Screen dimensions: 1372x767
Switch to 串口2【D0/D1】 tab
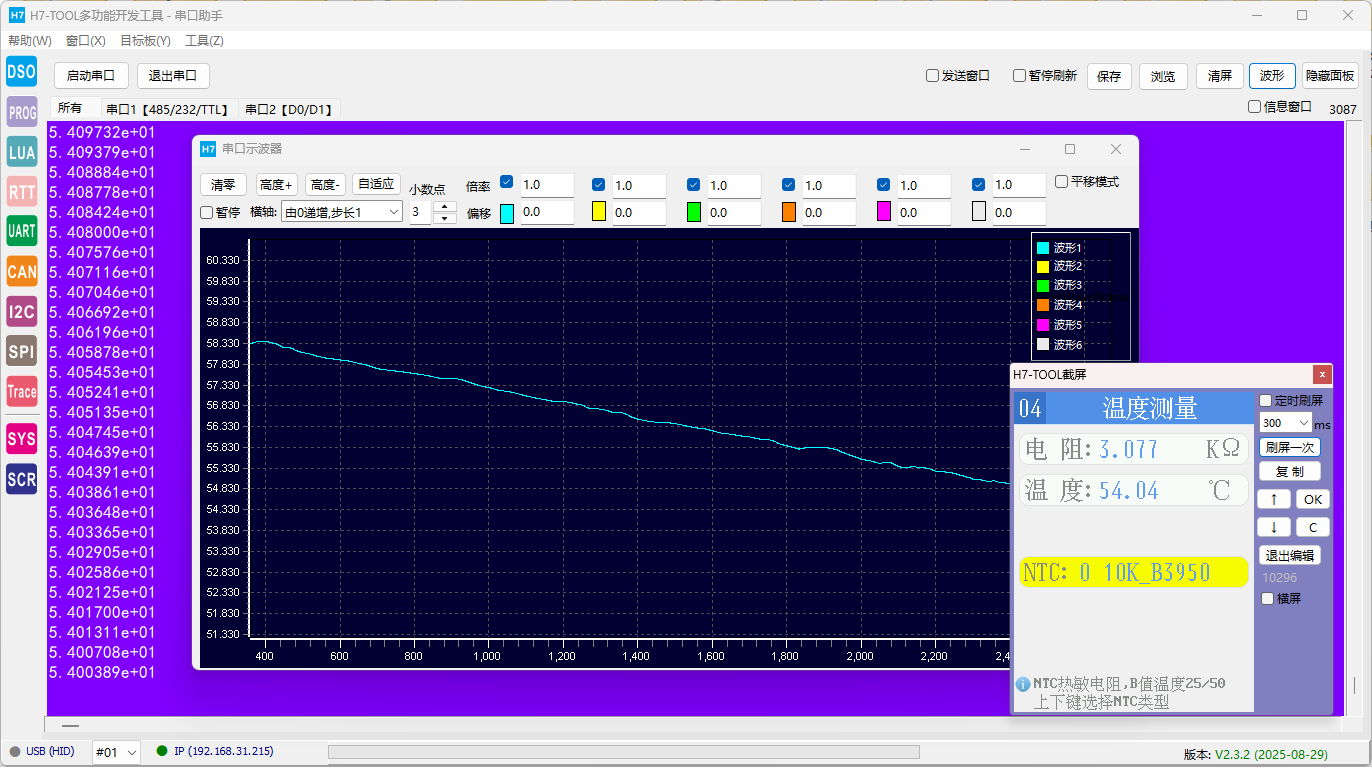290,109
